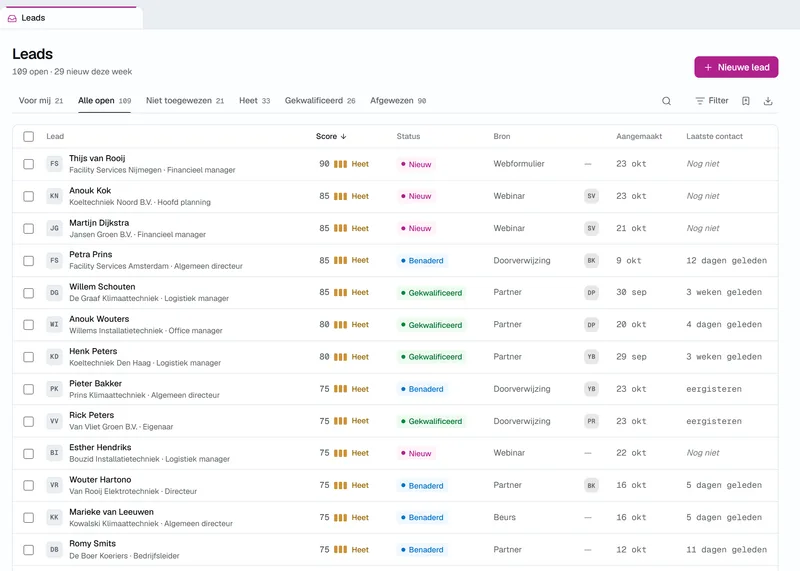The height and width of the screenshot is (571, 800).
Task: Click '9 okt' date in Petra Prins row
Action: pos(629,260)
